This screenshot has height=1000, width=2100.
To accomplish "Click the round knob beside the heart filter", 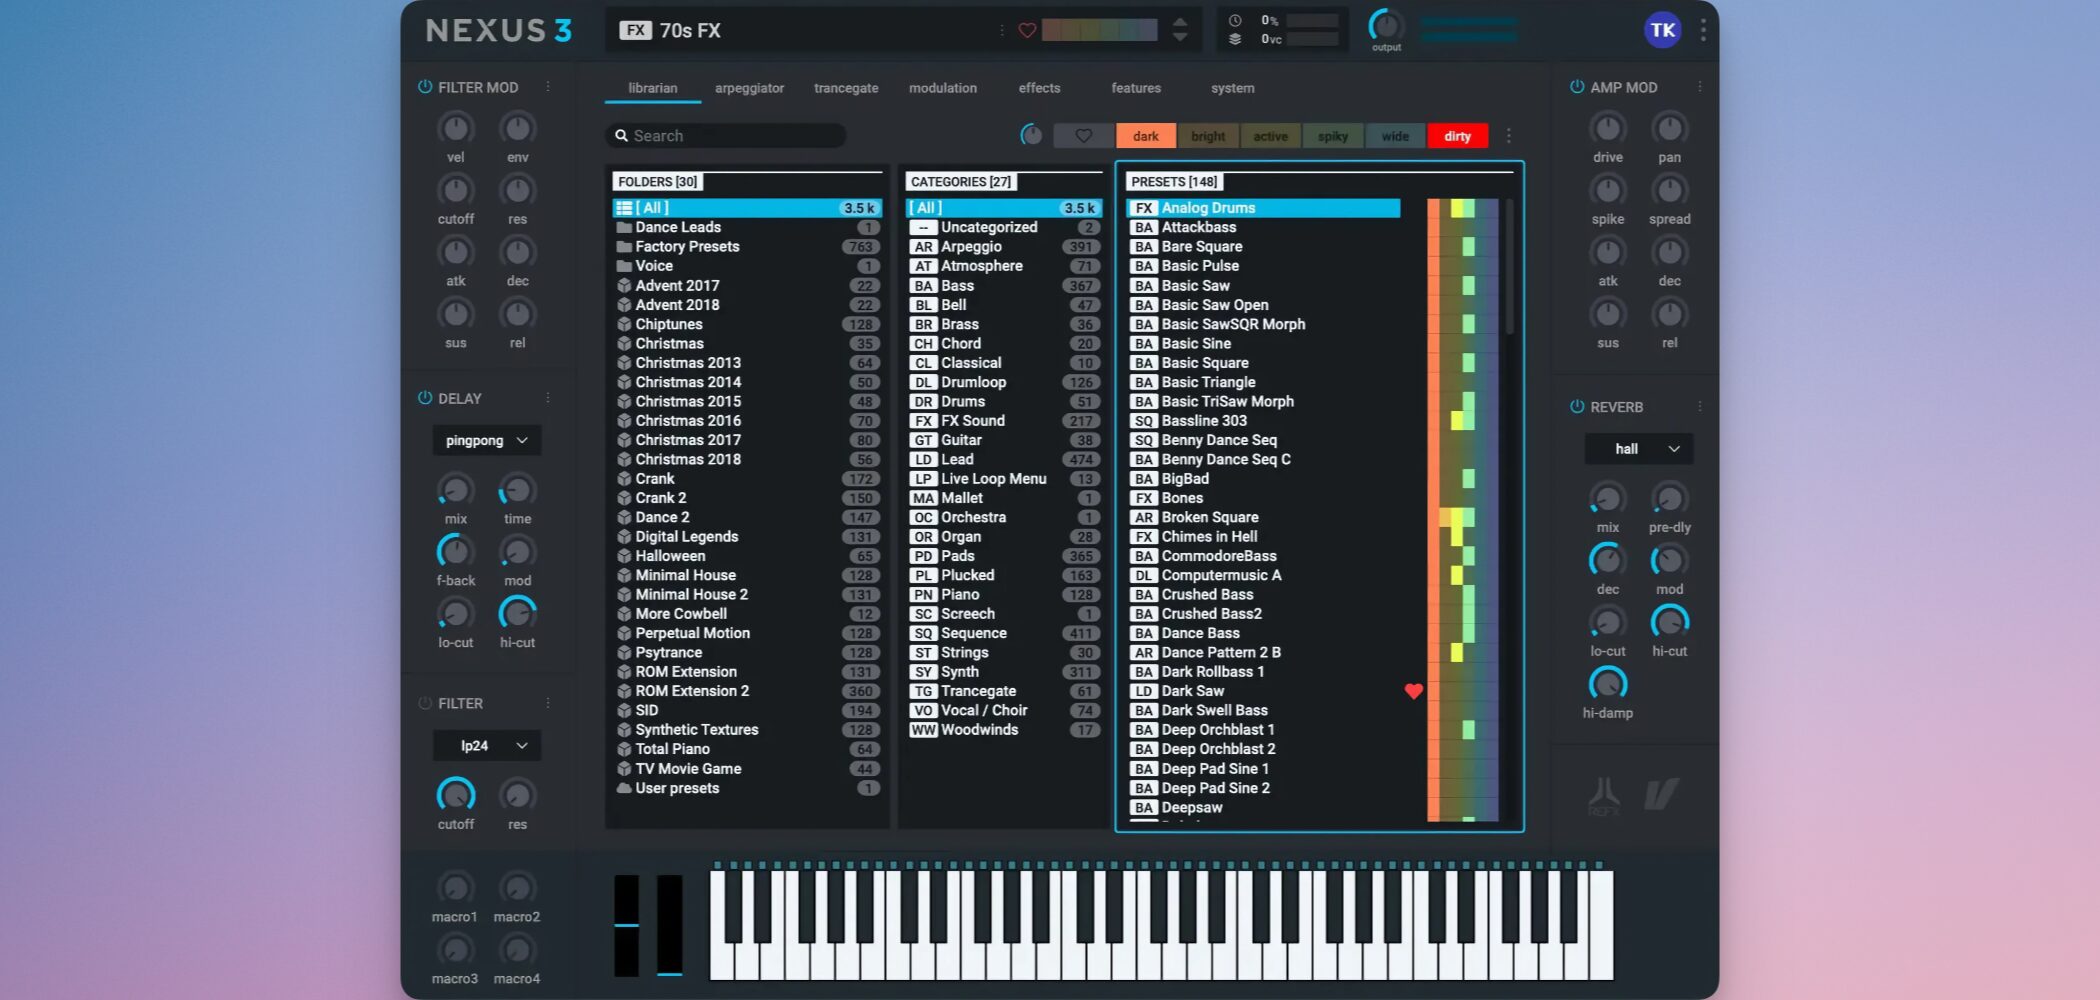I will coord(1031,135).
